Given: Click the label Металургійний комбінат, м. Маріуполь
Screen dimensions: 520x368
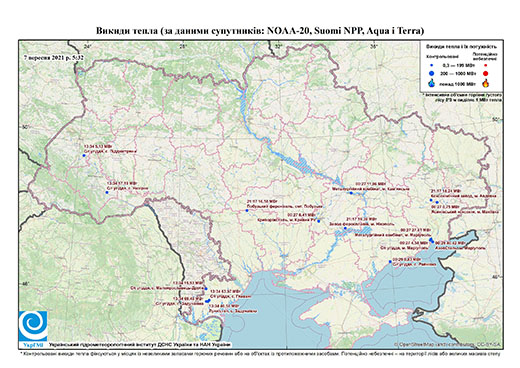Looking at the screenshot, I should [393, 235].
